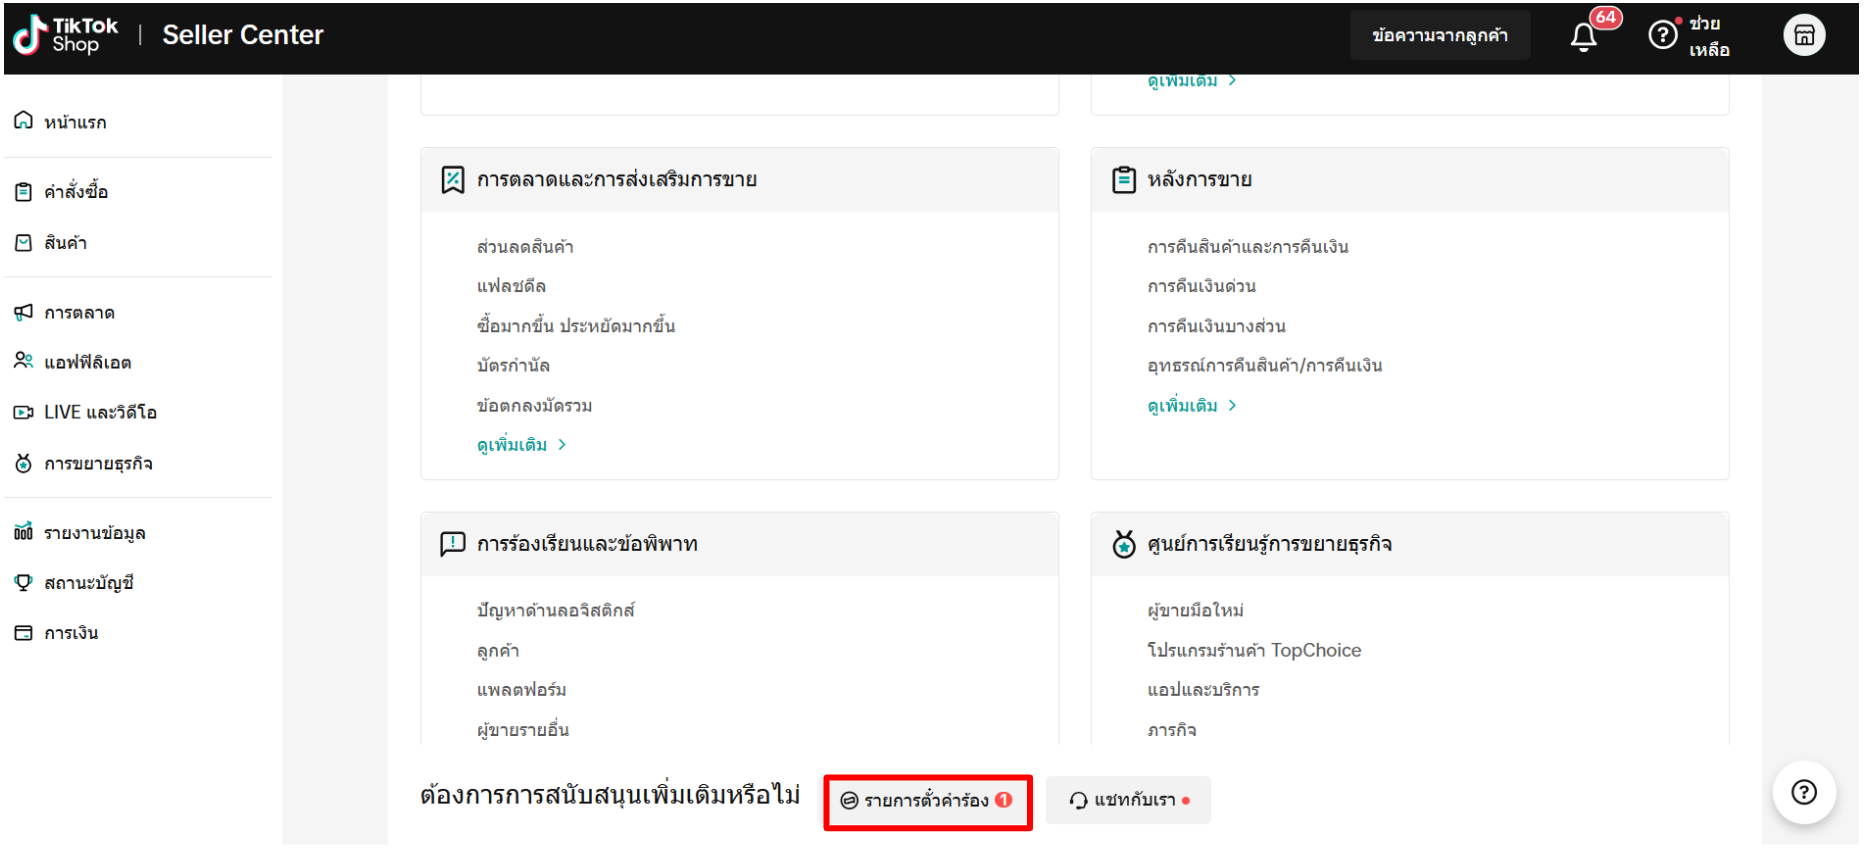1864x850 pixels.
Task: Click the floating help button at bottom right
Action: pyautogui.click(x=1803, y=793)
